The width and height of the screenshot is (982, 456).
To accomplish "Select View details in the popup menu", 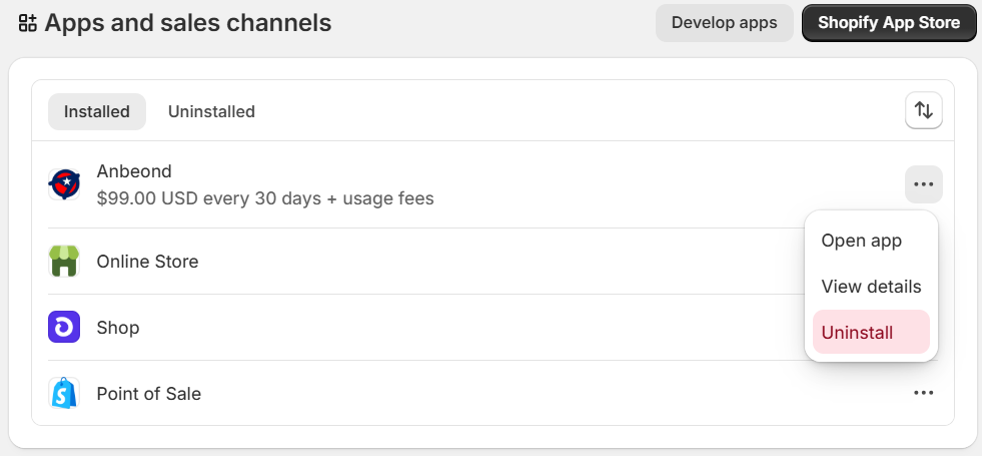I will point(871,287).
